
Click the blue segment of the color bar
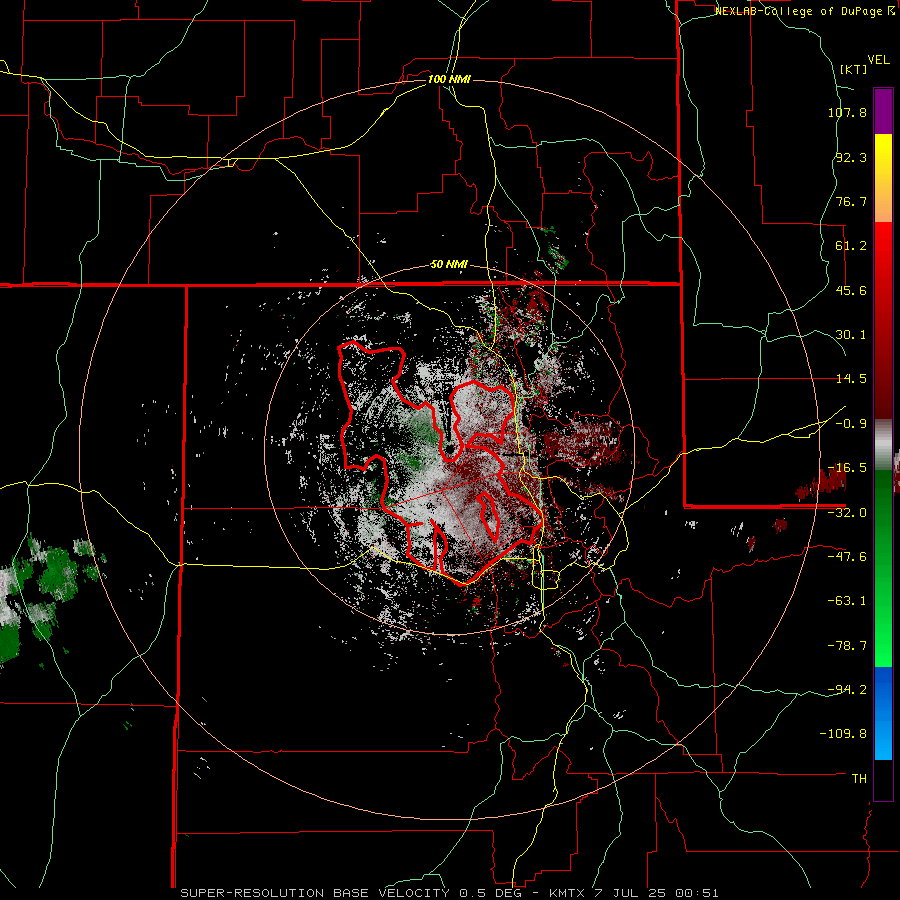[883, 713]
